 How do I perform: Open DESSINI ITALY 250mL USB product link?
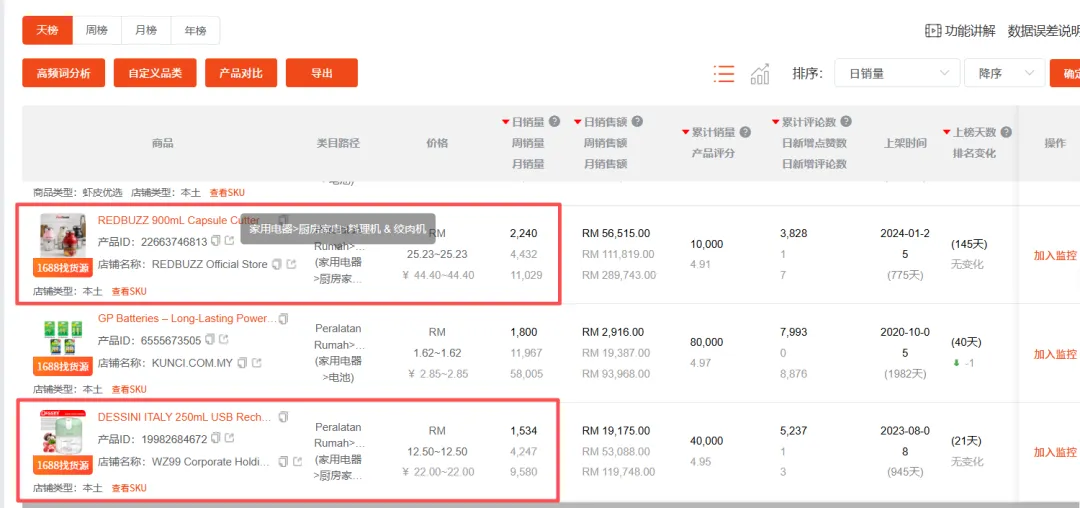click(x=185, y=417)
